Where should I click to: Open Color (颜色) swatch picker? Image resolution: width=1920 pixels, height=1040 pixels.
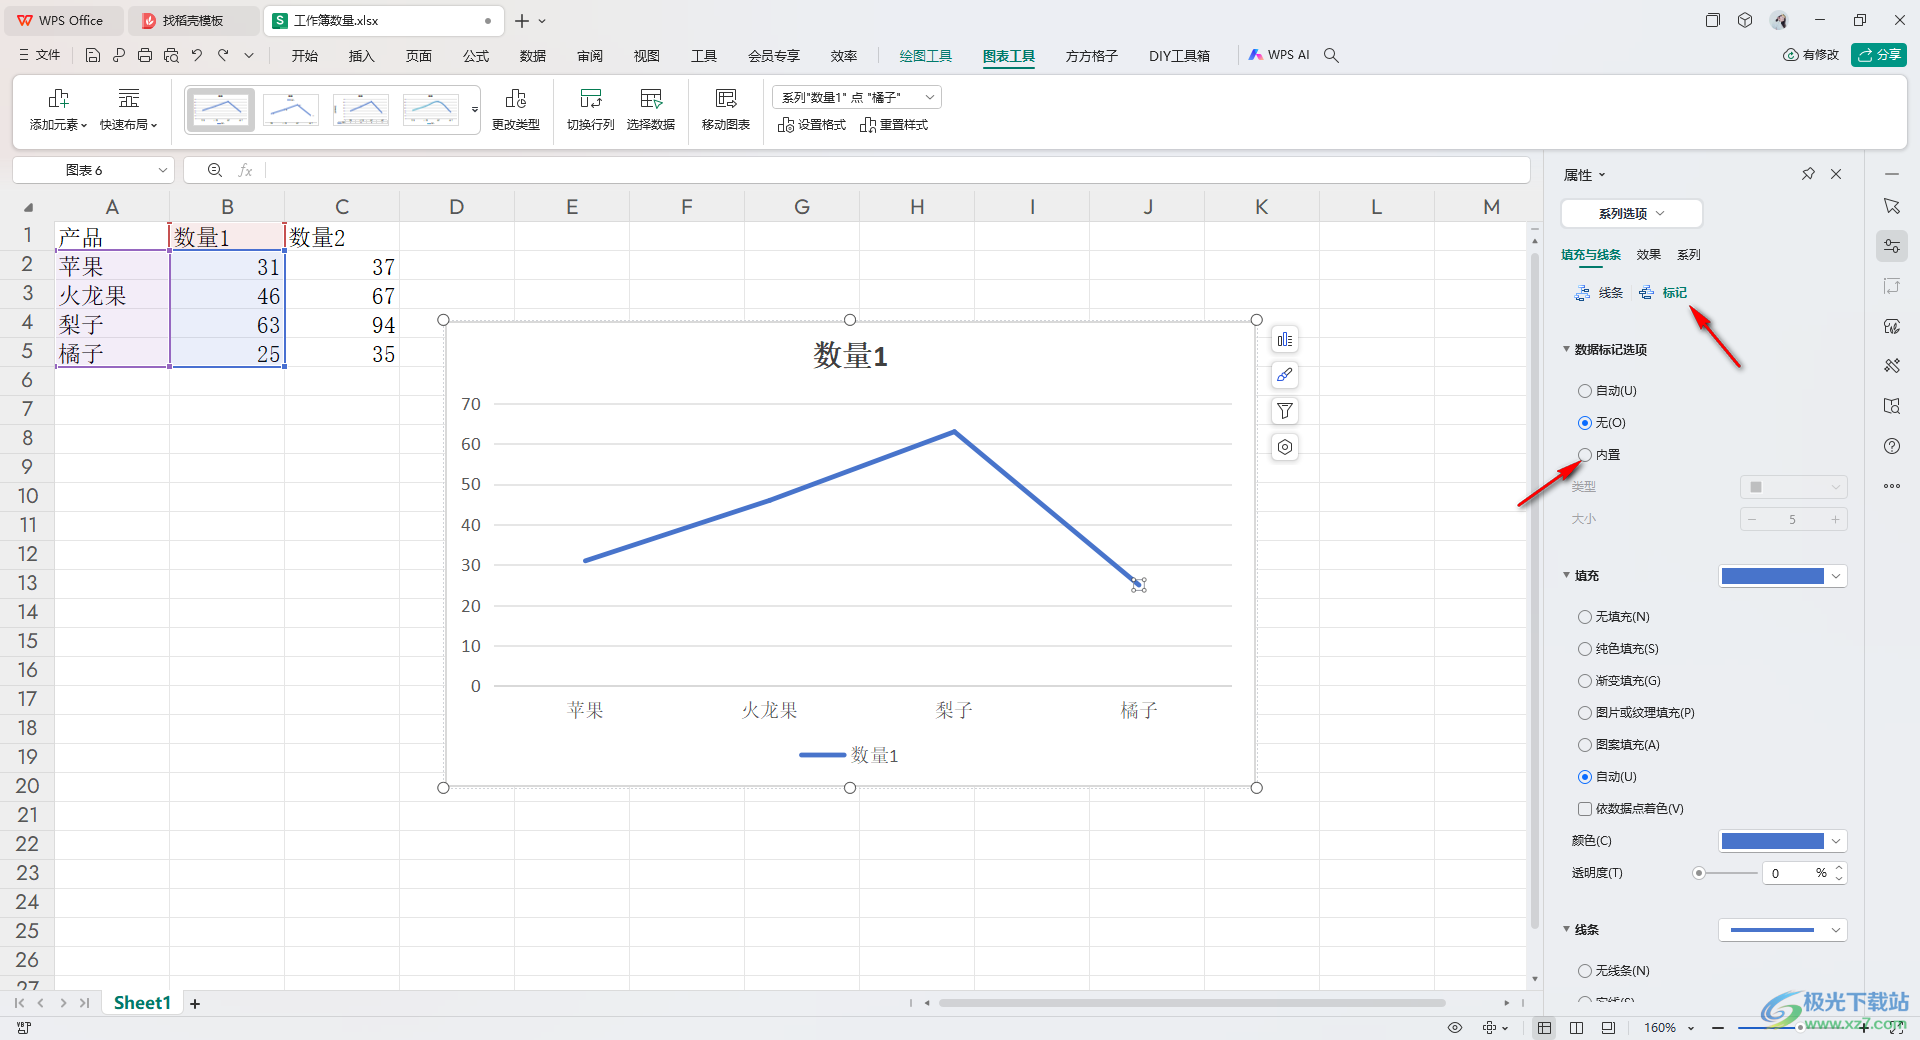[1782, 841]
